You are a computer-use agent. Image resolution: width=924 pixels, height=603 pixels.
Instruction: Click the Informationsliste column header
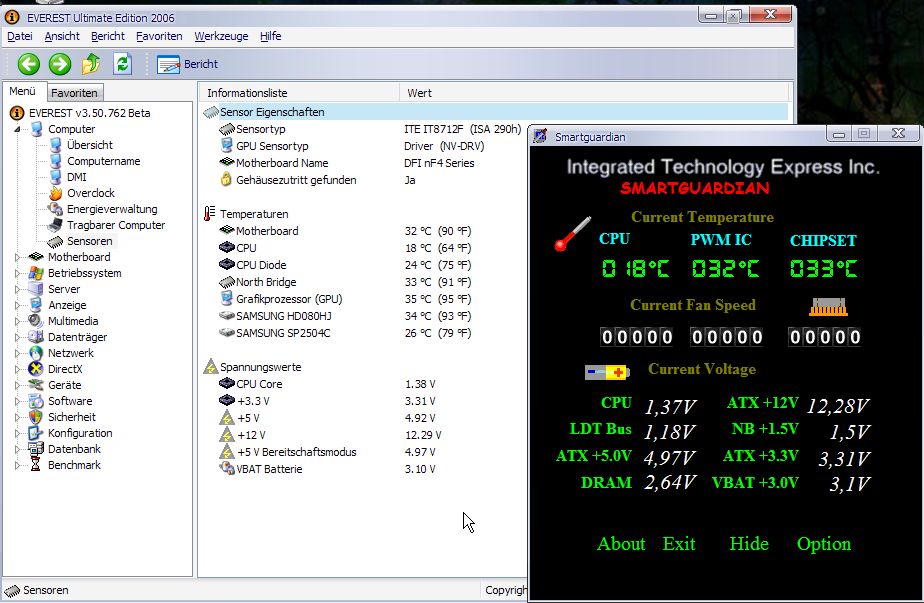(299, 93)
